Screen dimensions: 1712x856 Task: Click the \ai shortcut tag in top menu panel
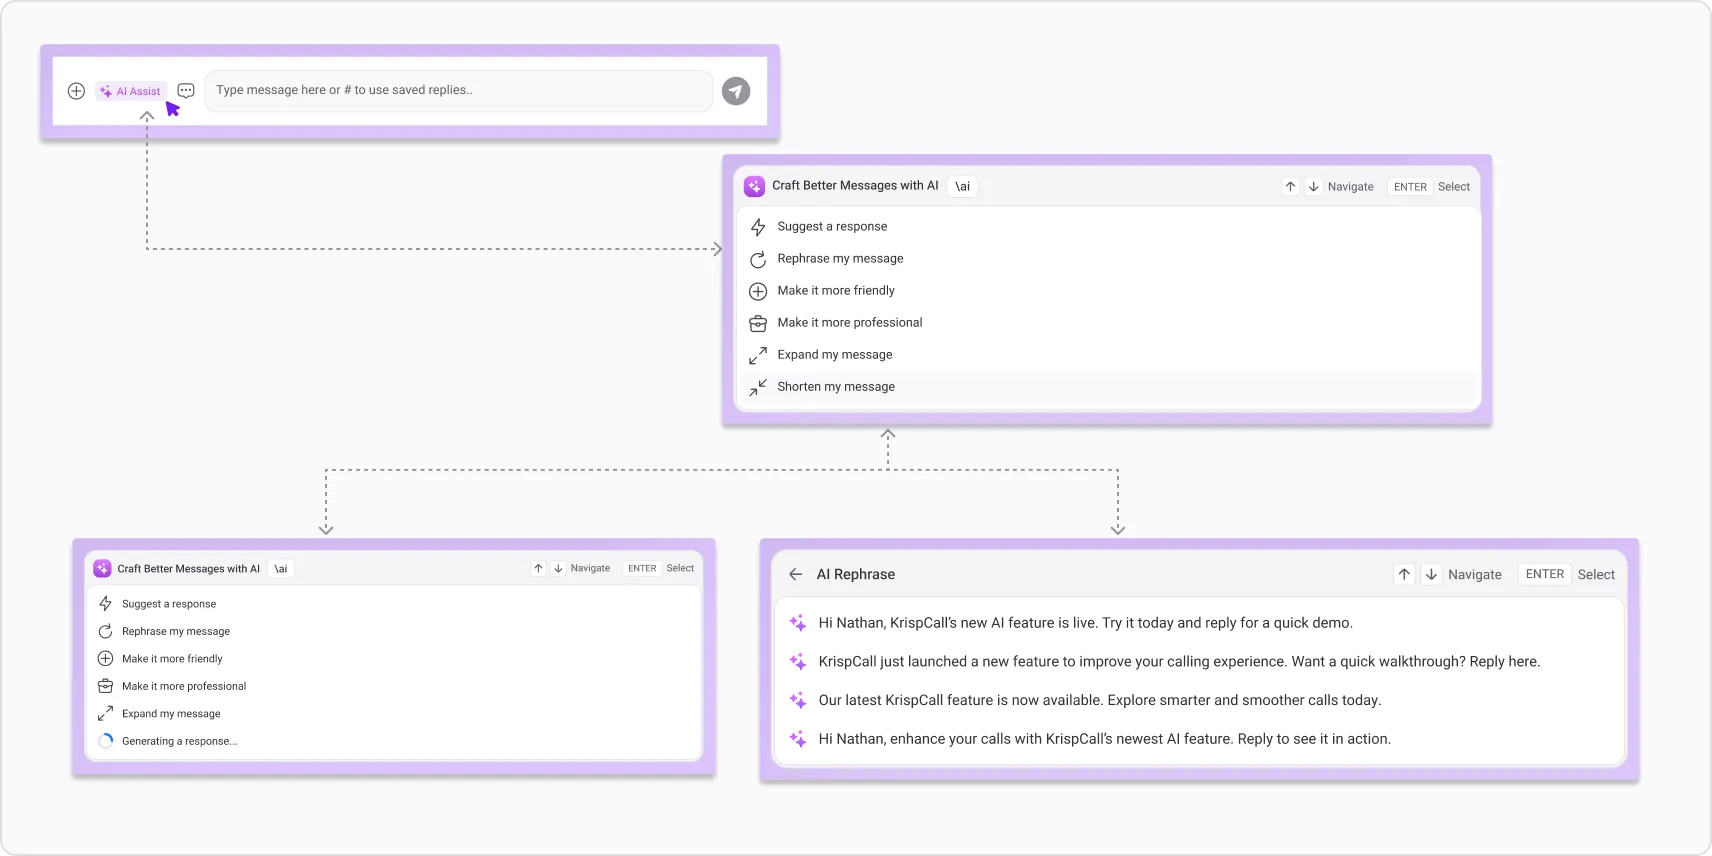pyautogui.click(x=962, y=186)
